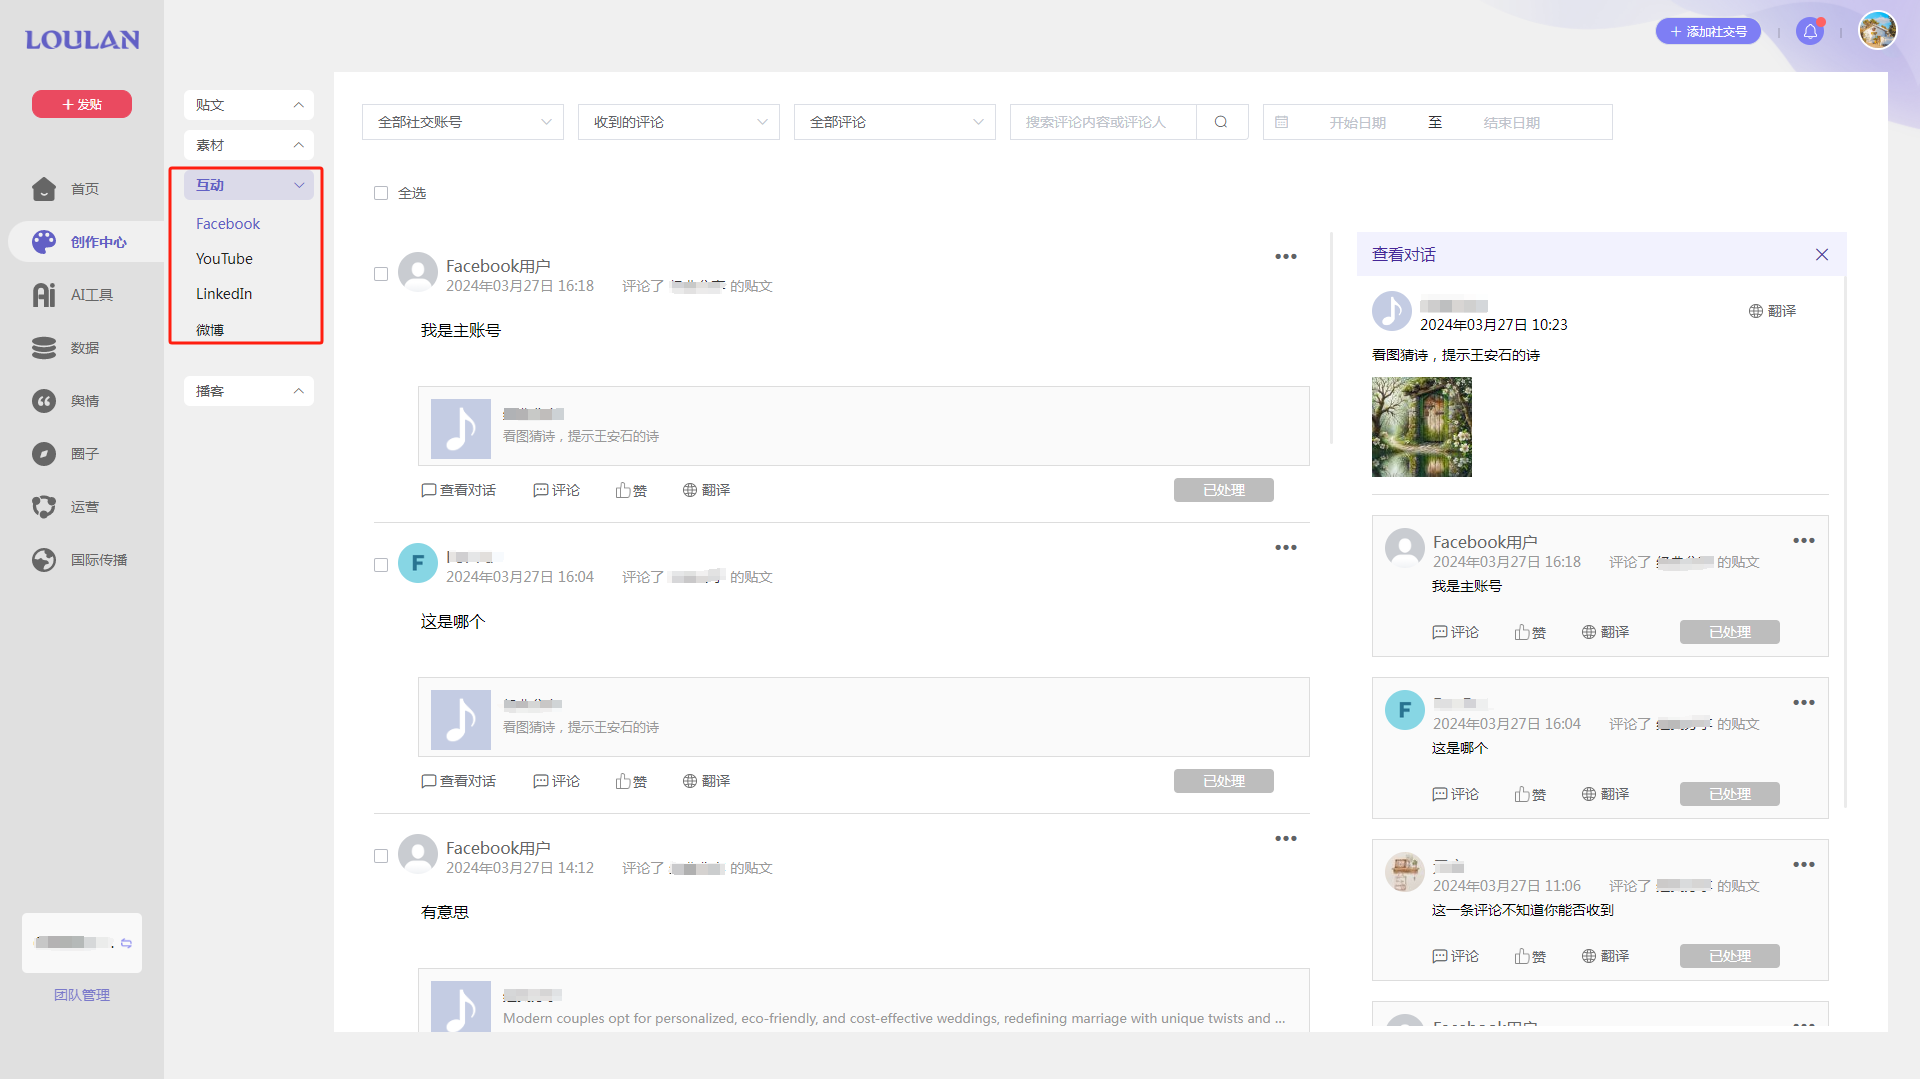Open 创作中心 in the sidebar

pos(86,242)
